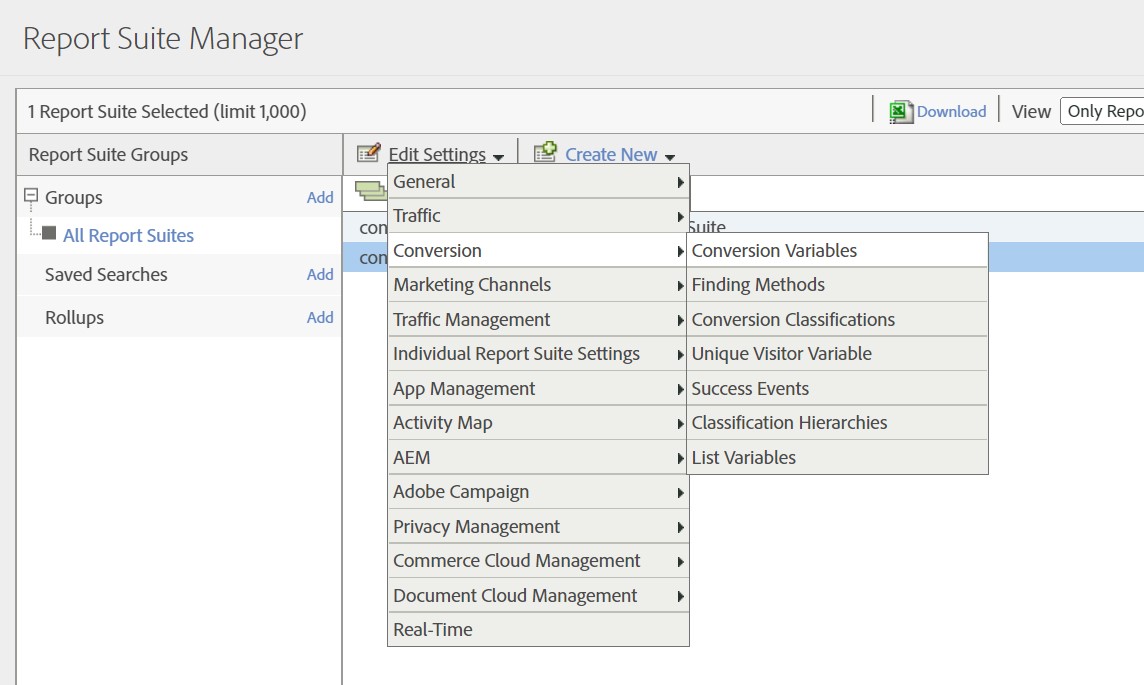Select List Variables in the submenu
The width and height of the screenshot is (1144, 685).
pyautogui.click(x=744, y=458)
